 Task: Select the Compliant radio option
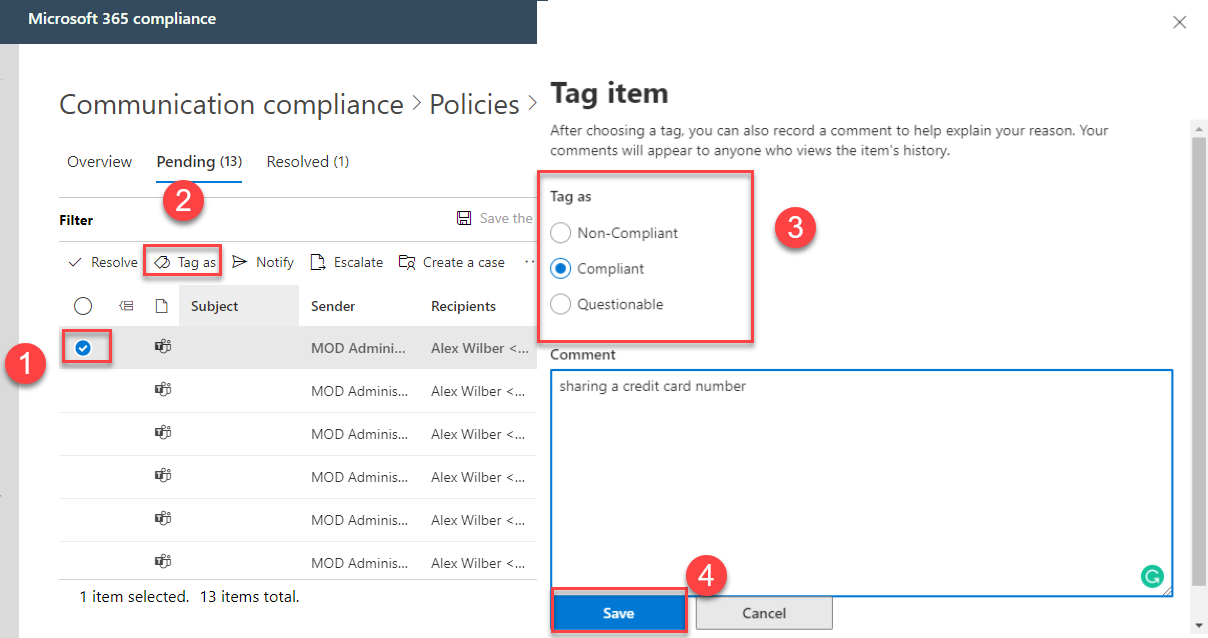(x=561, y=269)
